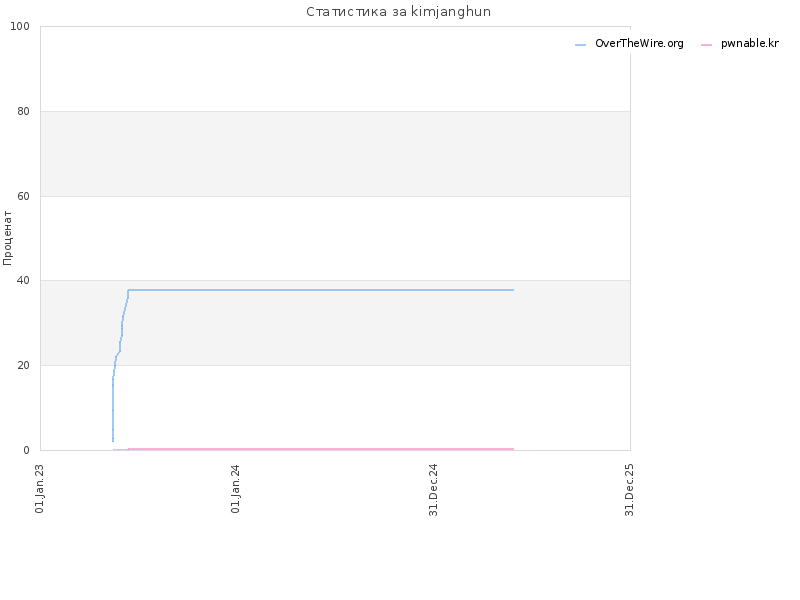Toggle the pwnable.kr legend entry

coord(740,44)
